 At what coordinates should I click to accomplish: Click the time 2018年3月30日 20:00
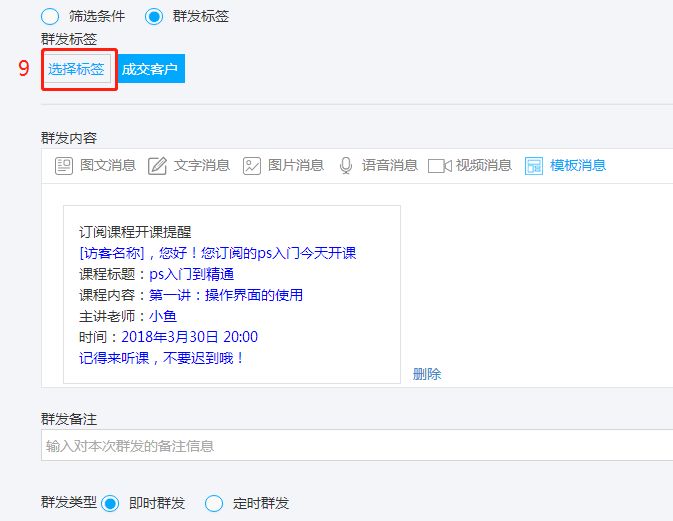pyautogui.click(x=190, y=337)
